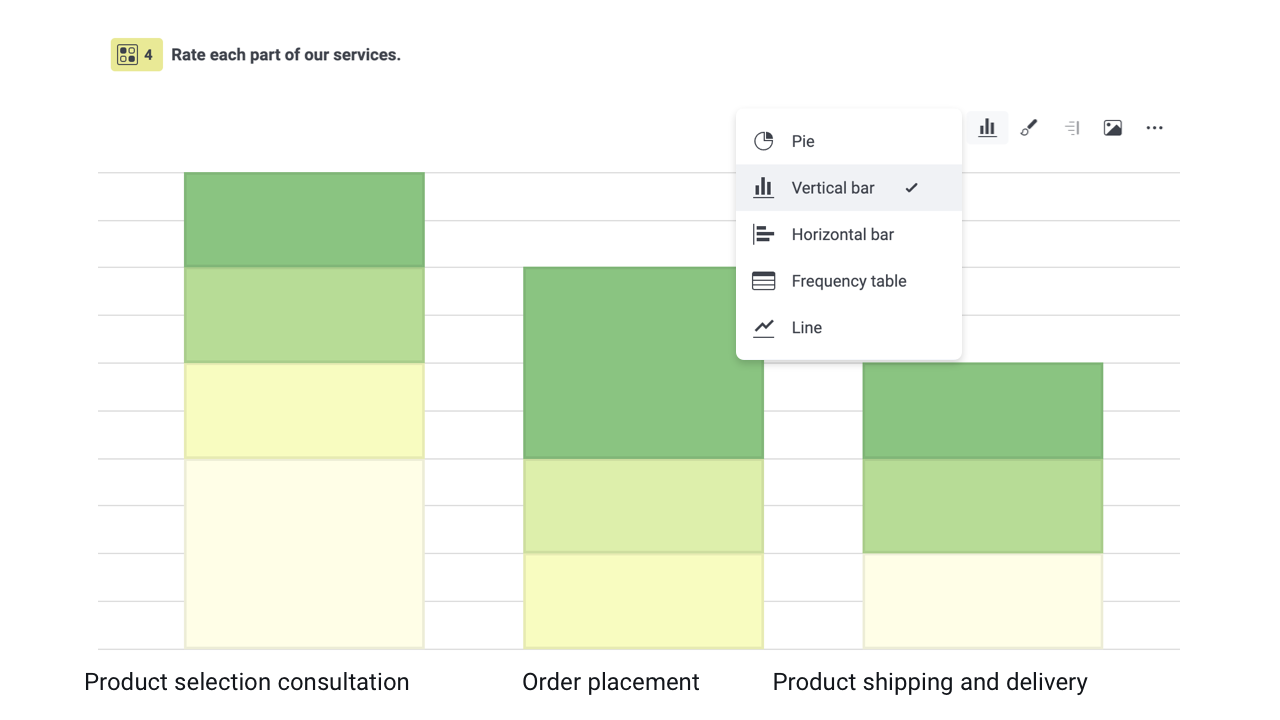Click the Line chart icon in the menu

click(x=764, y=327)
